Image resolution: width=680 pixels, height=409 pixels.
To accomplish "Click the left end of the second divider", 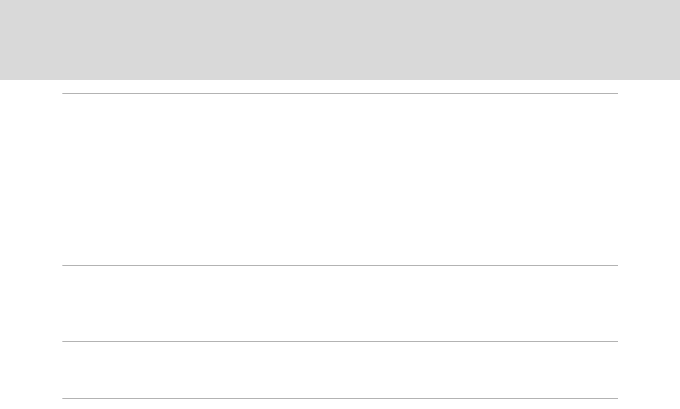I will coord(64,265).
